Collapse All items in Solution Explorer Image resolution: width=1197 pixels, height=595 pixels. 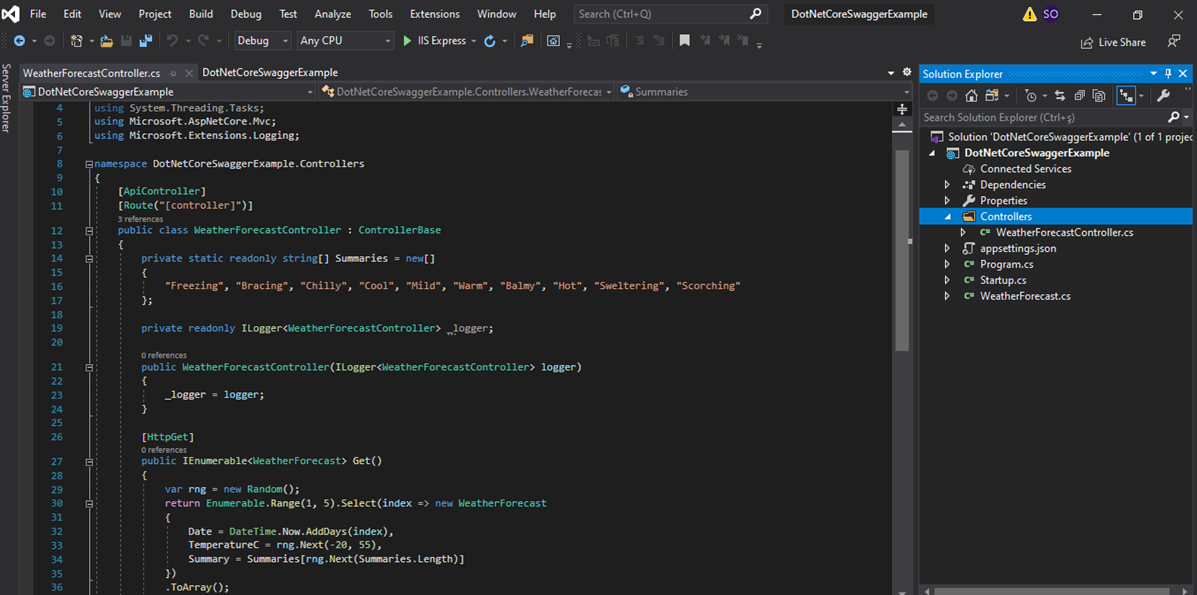1079,95
